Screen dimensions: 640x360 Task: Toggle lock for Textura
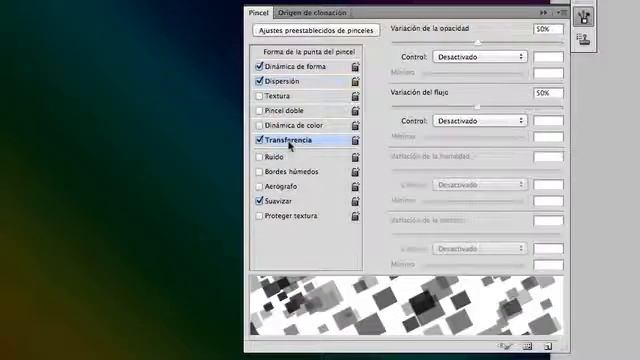point(356,96)
